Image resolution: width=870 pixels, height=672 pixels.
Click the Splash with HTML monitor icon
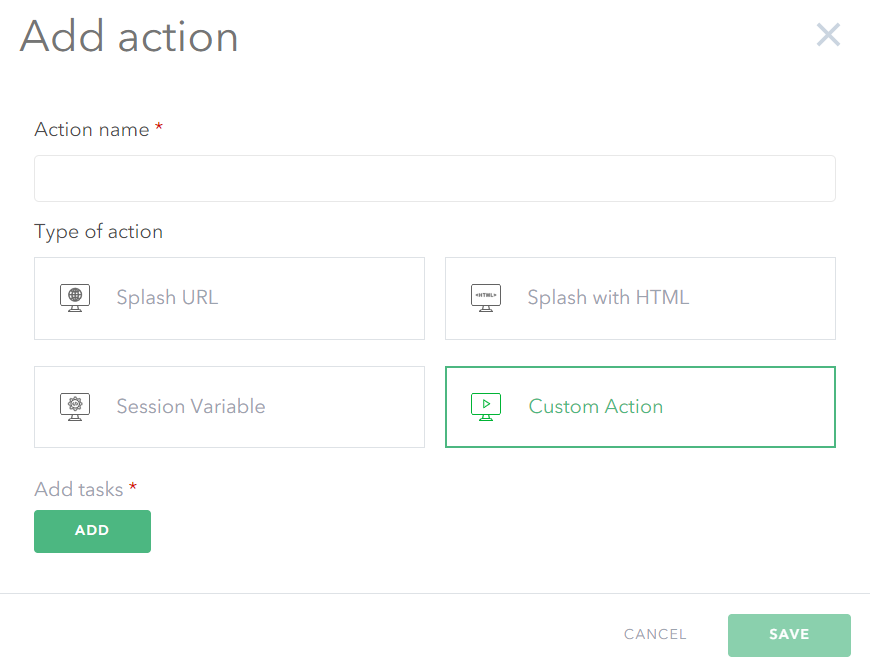486,298
